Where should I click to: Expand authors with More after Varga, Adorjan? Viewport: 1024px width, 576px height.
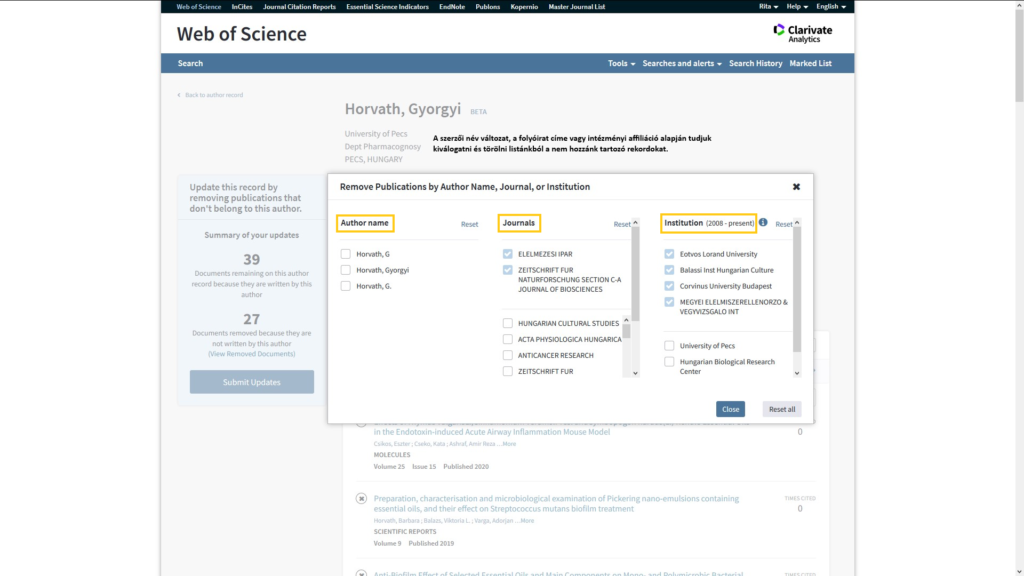(526, 521)
